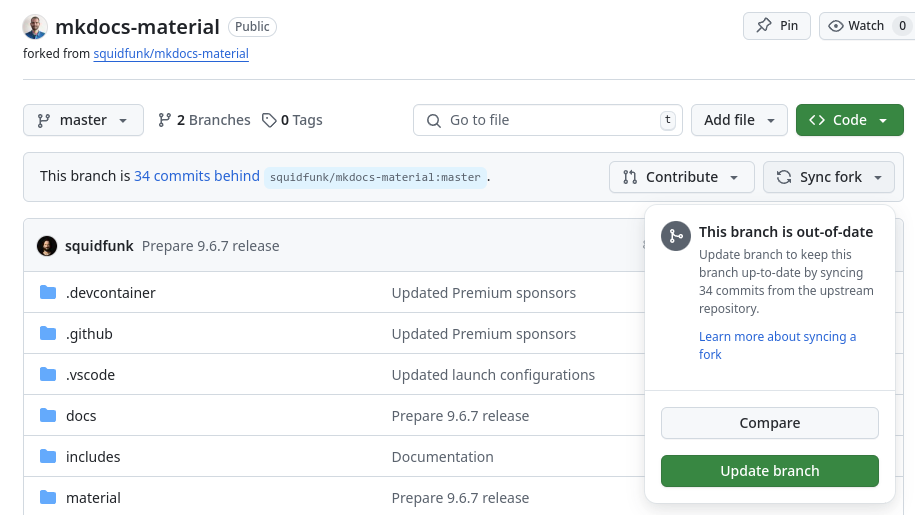
Task: Click the merge icon in out-of-date popup
Action: pyautogui.click(x=676, y=236)
